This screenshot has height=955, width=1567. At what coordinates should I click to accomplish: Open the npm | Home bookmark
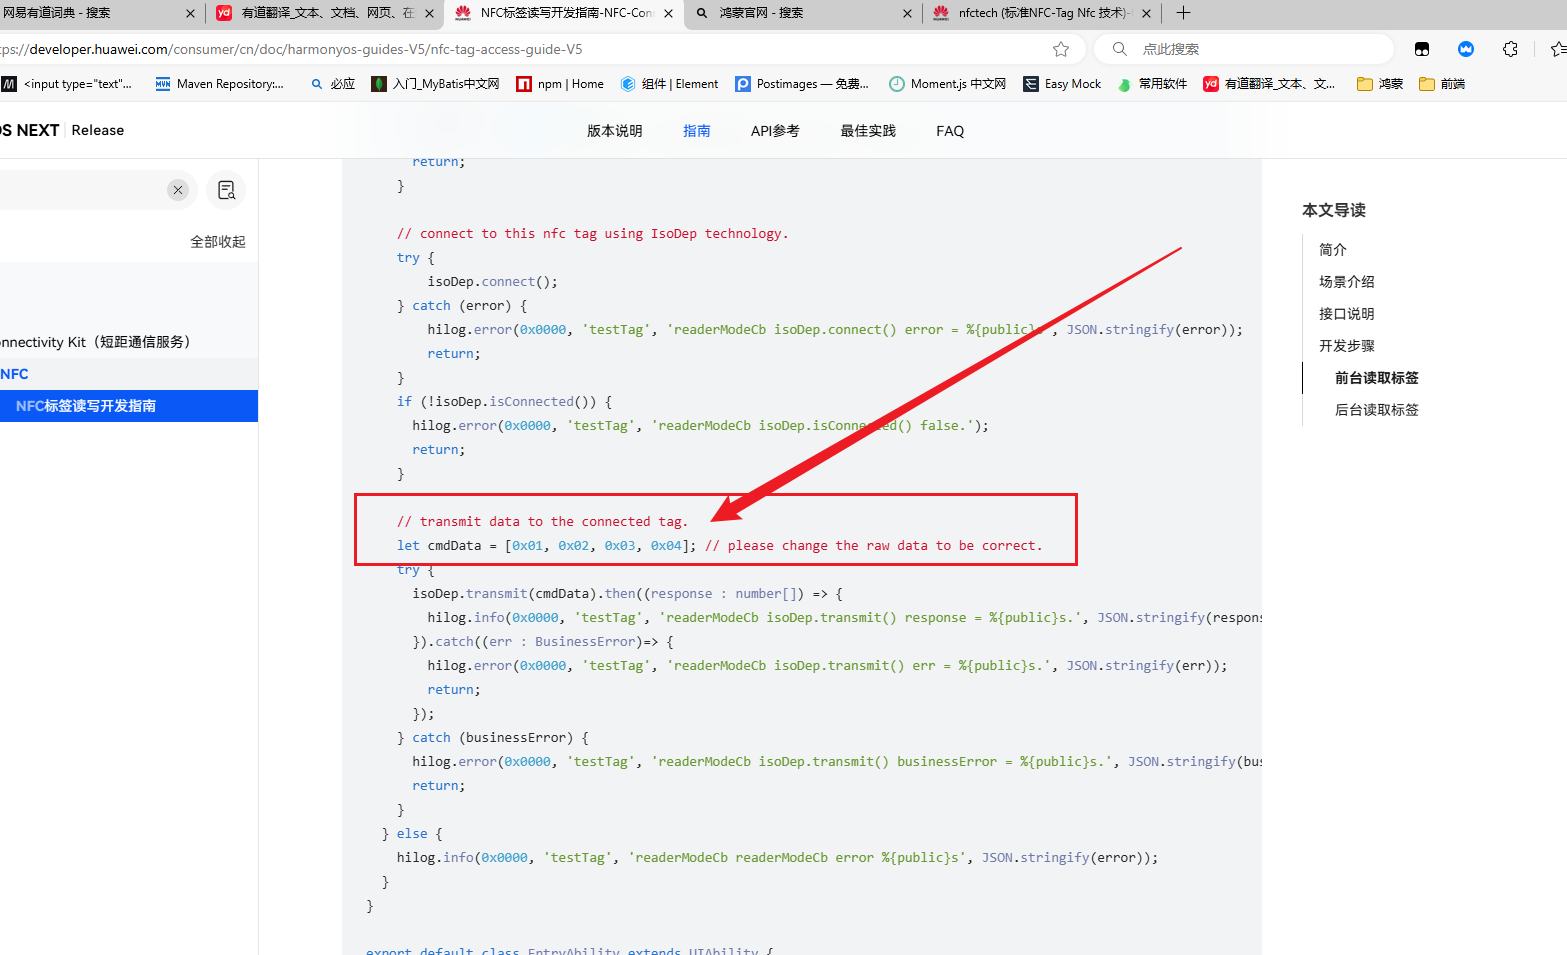[x=560, y=84]
